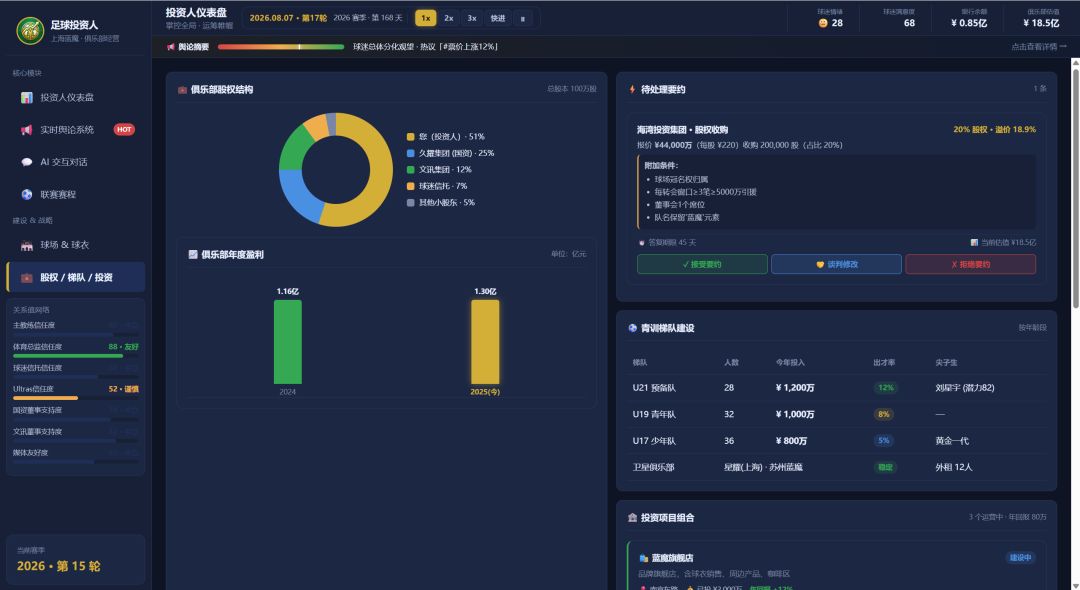Click the green 2024 profit bar

(287, 342)
